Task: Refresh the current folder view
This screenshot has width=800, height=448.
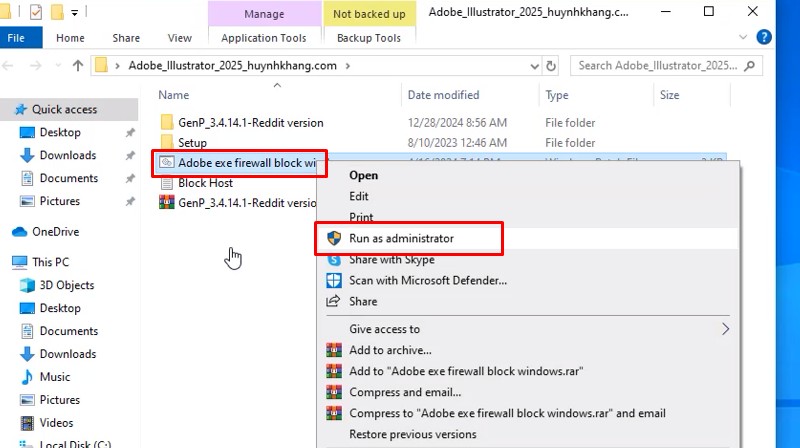Action: click(551, 66)
